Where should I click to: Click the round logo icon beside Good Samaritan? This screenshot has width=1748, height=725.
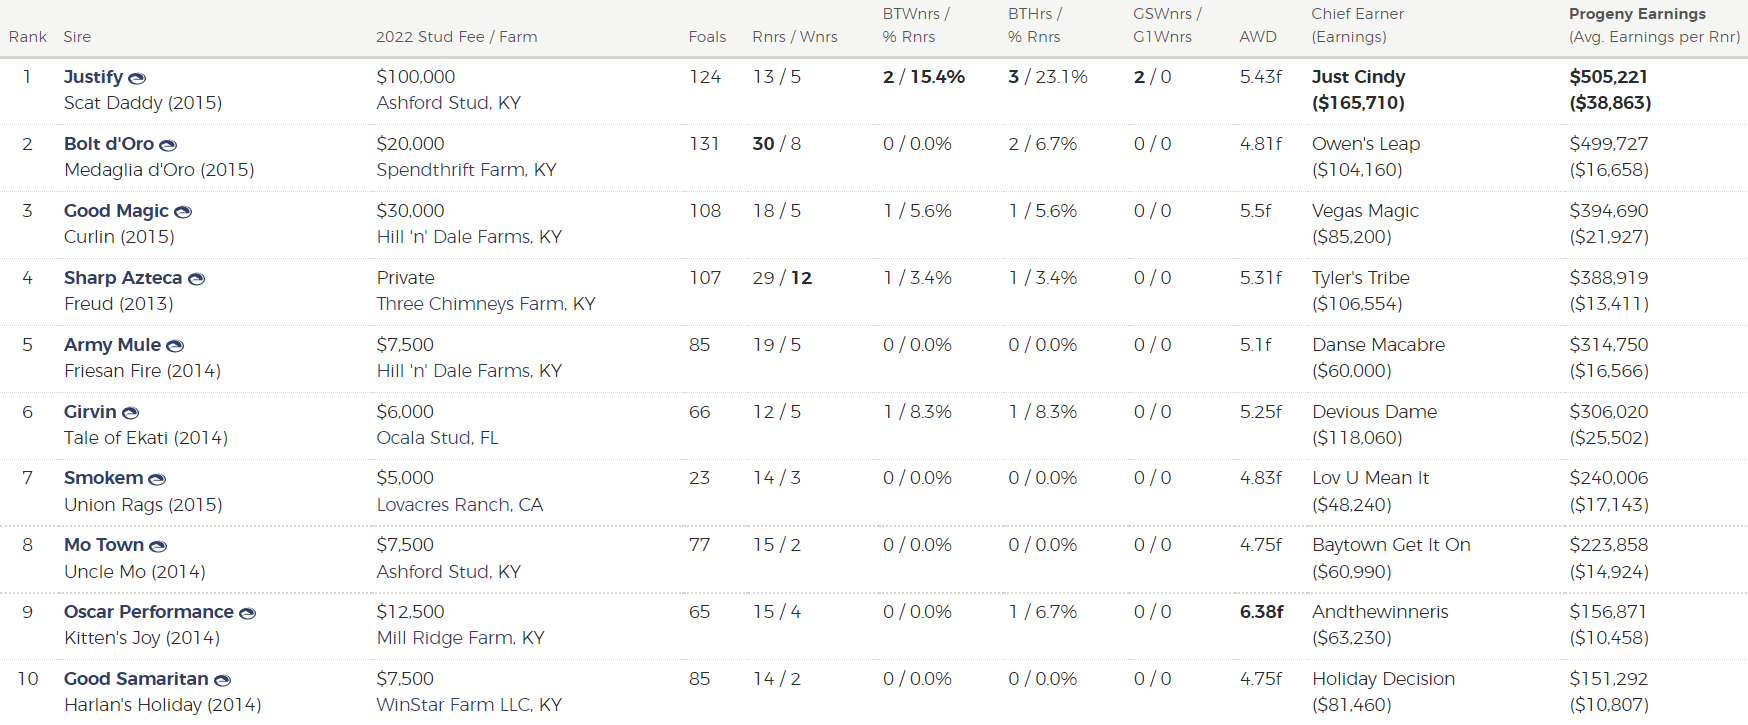coord(223,680)
